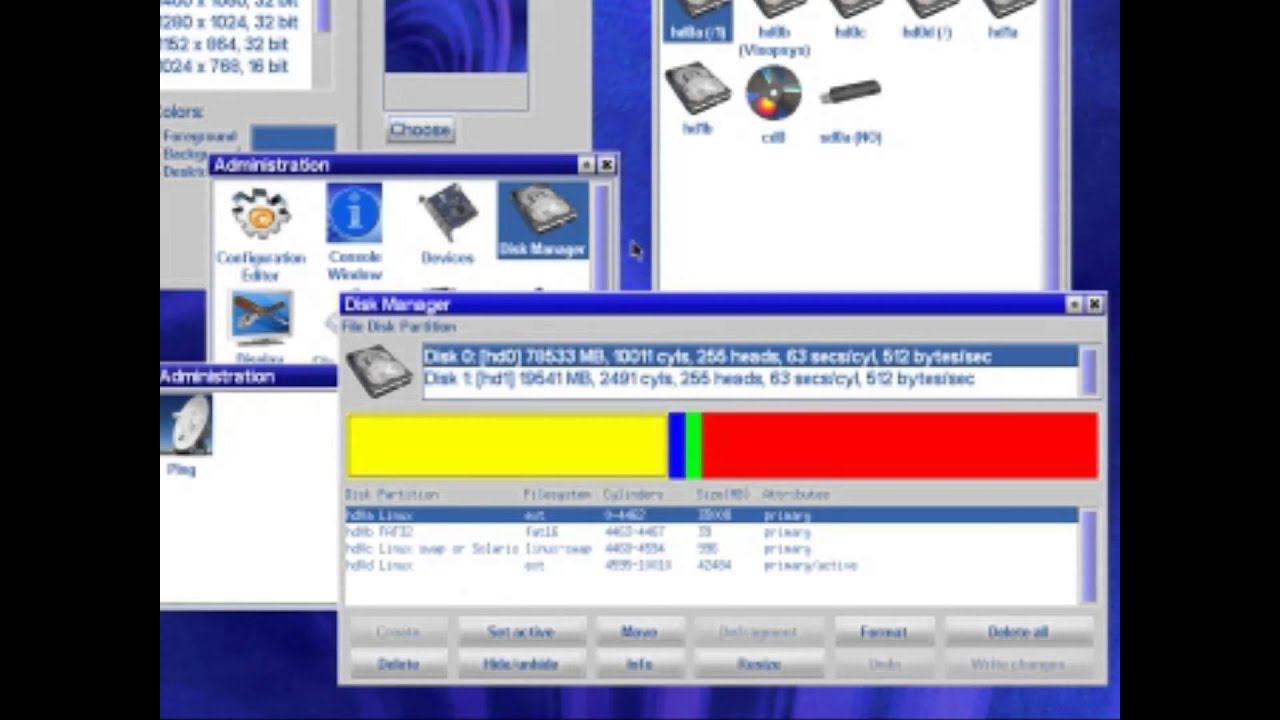Viewport: 1280px width, 720px height.
Task: Click the partition list scrollbar
Action: 1088,555
